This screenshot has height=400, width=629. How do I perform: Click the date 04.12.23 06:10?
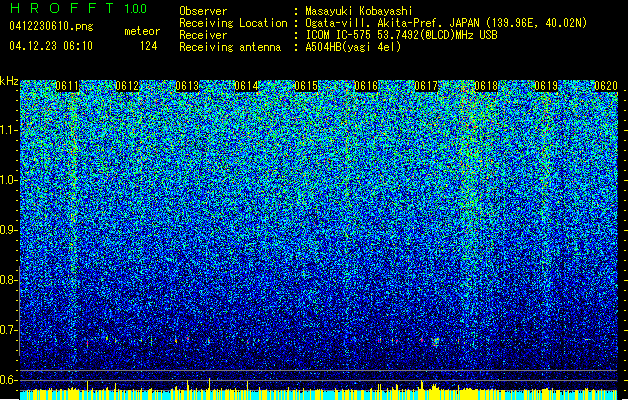[51, 46]
